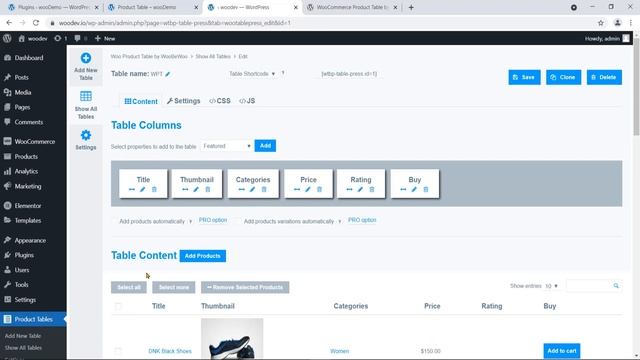Open the Women category link
The height and width of the screenshot is (360, 640).
coord(340,351)
